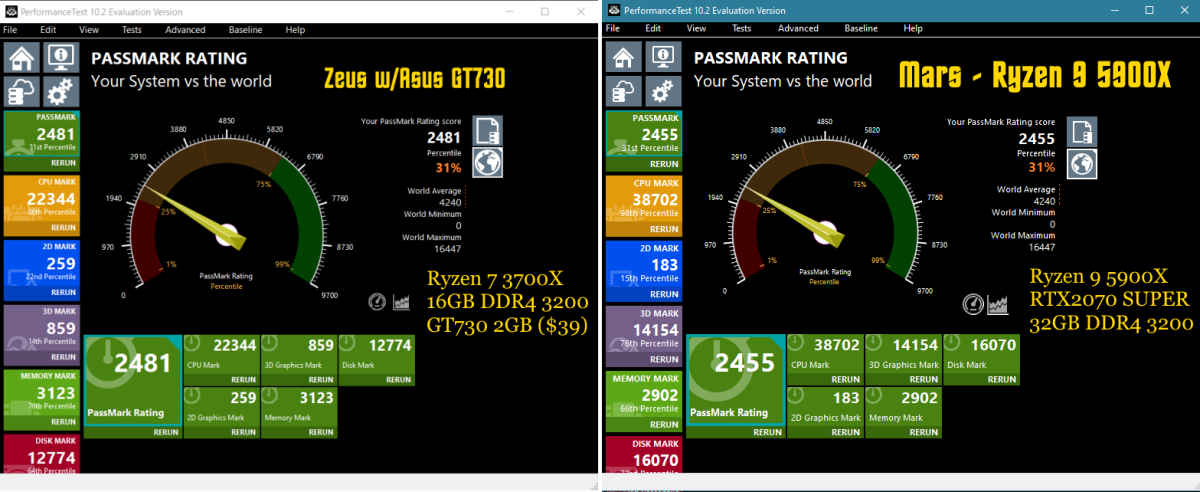Rerun the large PassMark Rating 2455 tile
1200x492 pixels.
pos(767,432)
